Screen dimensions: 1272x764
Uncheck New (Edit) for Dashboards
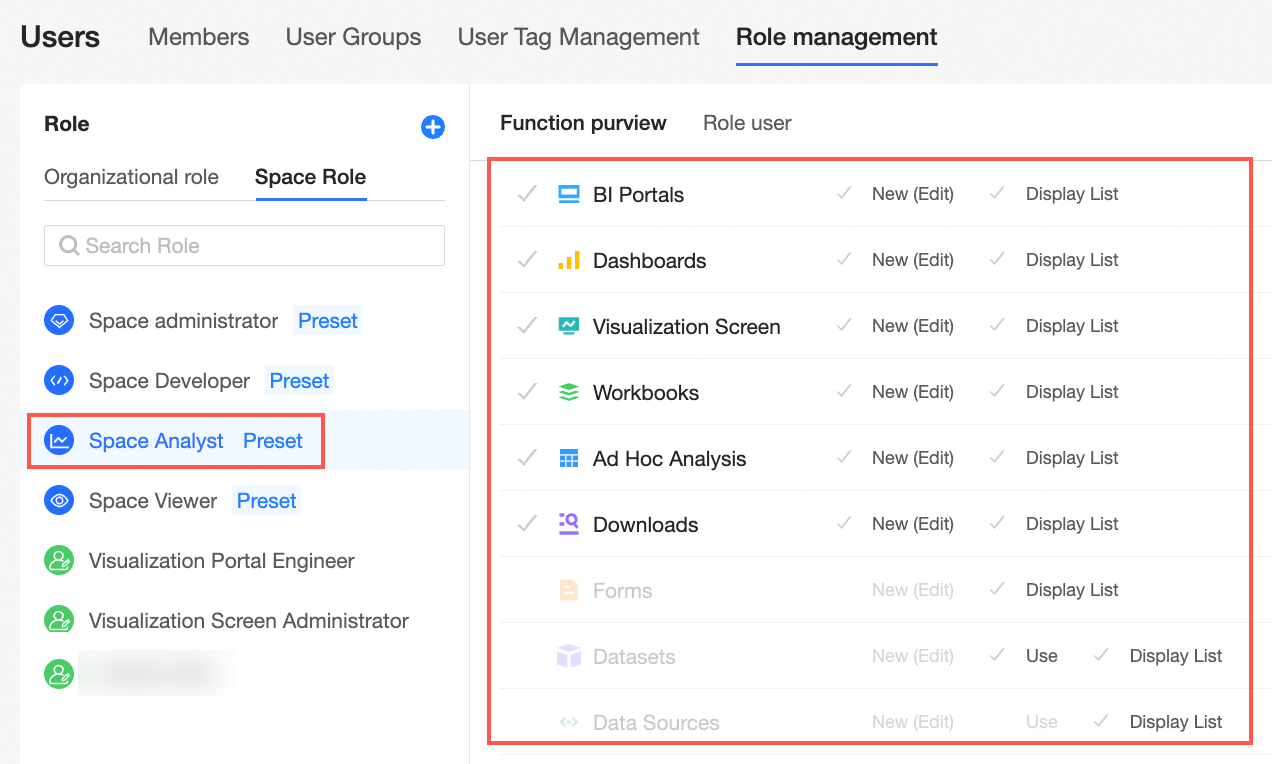(844, 260)
